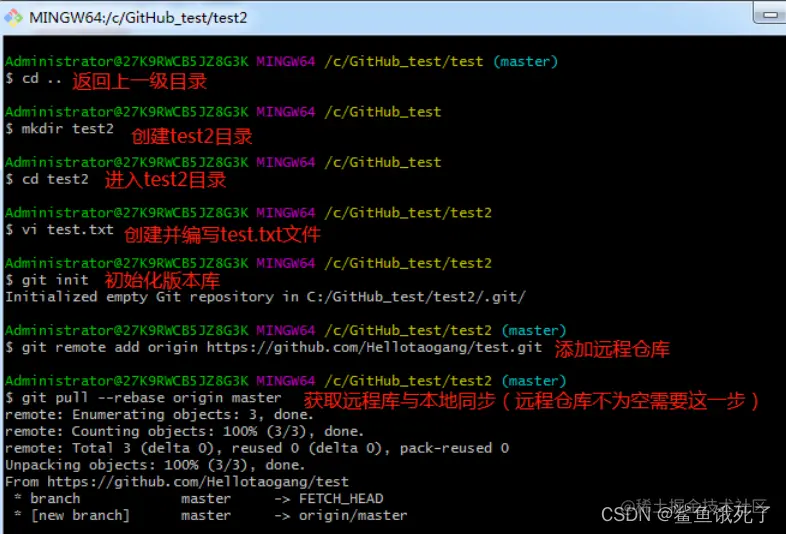Click the red note 创建并编写test.txt文件

(x=222, y=234)
